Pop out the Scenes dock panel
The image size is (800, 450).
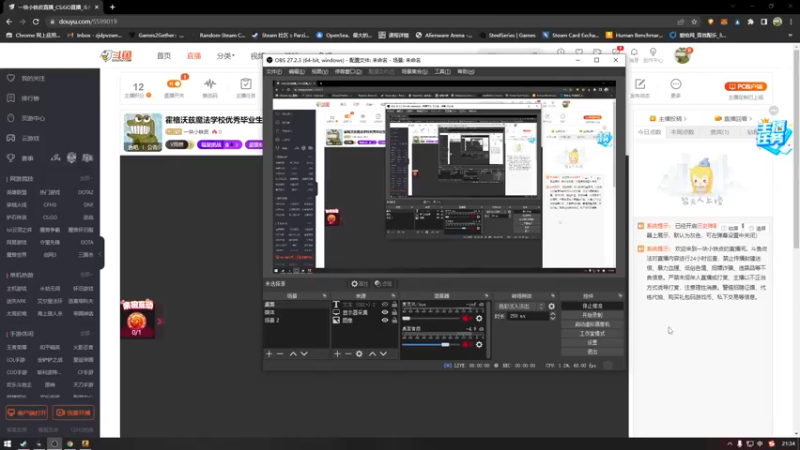click(324, 296)
